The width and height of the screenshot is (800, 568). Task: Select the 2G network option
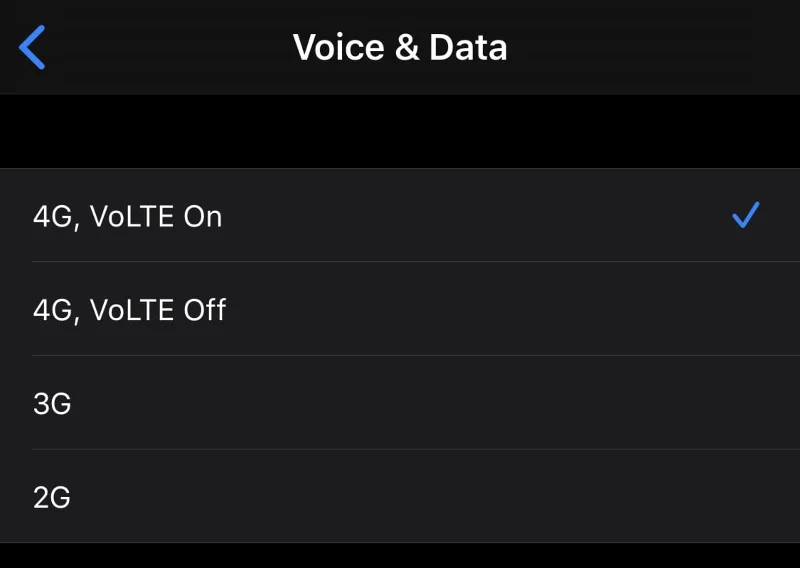pyautogui.click(x=400, y=497)
